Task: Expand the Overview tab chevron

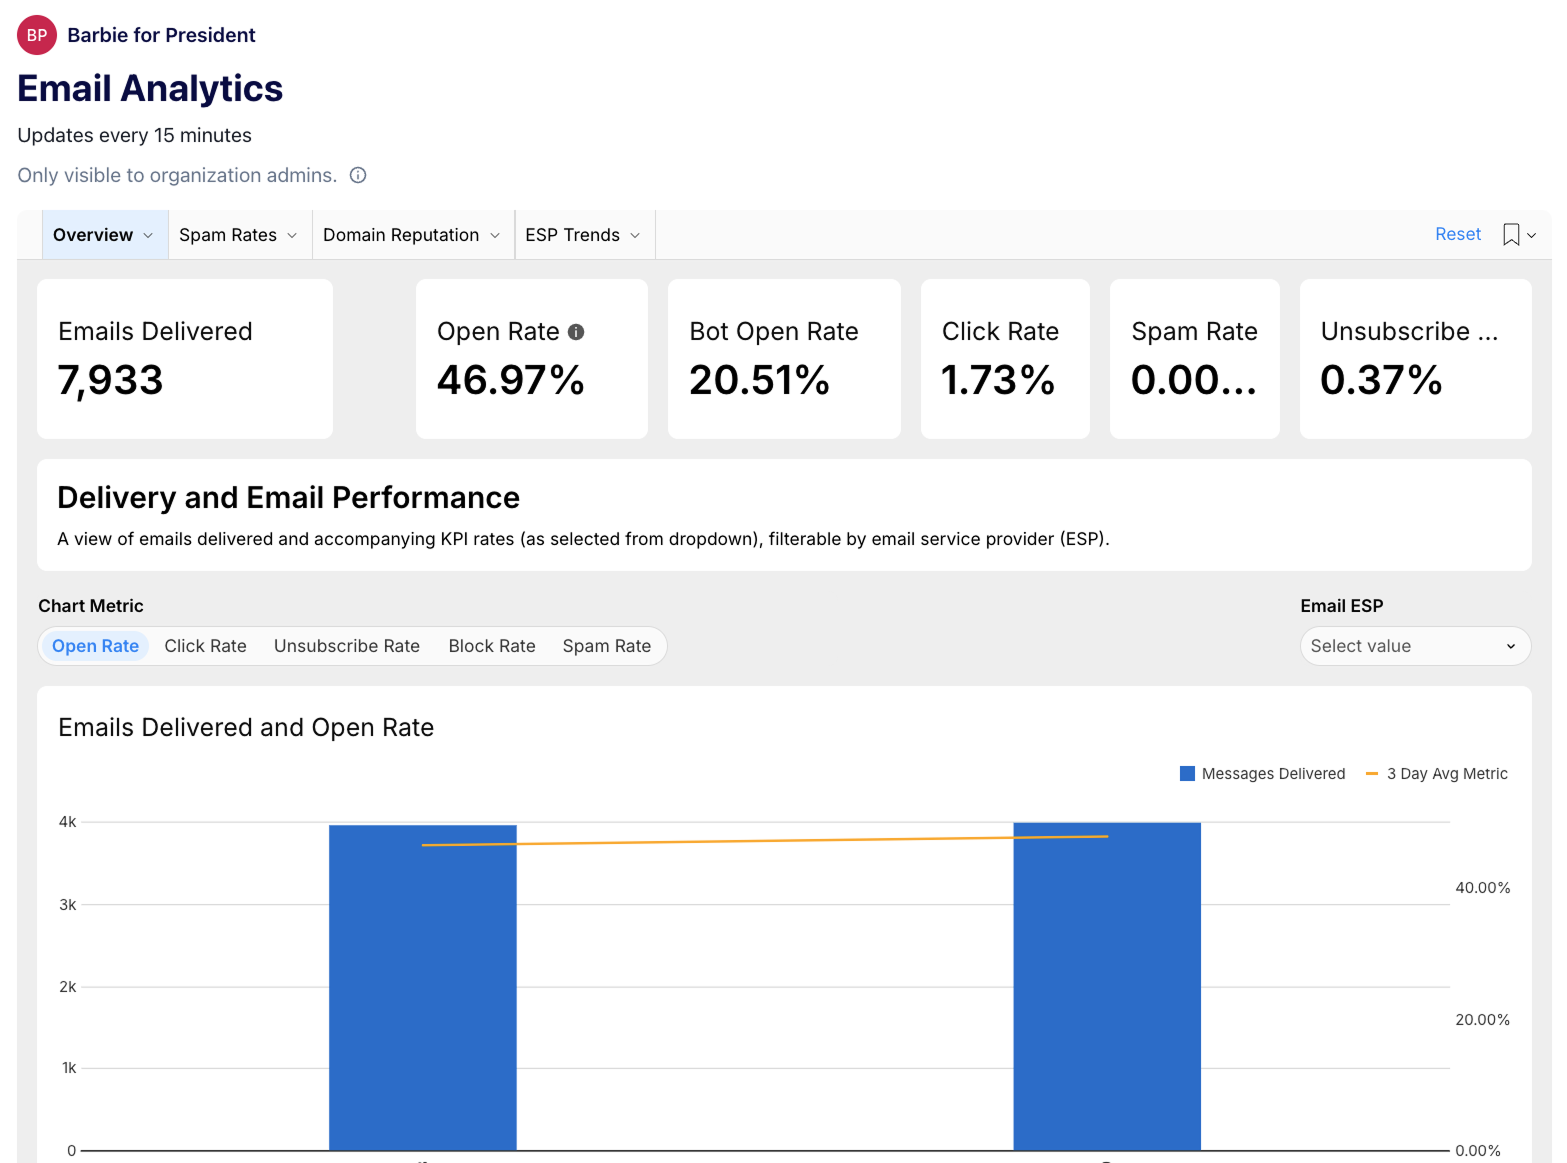Action: (149, 235)
